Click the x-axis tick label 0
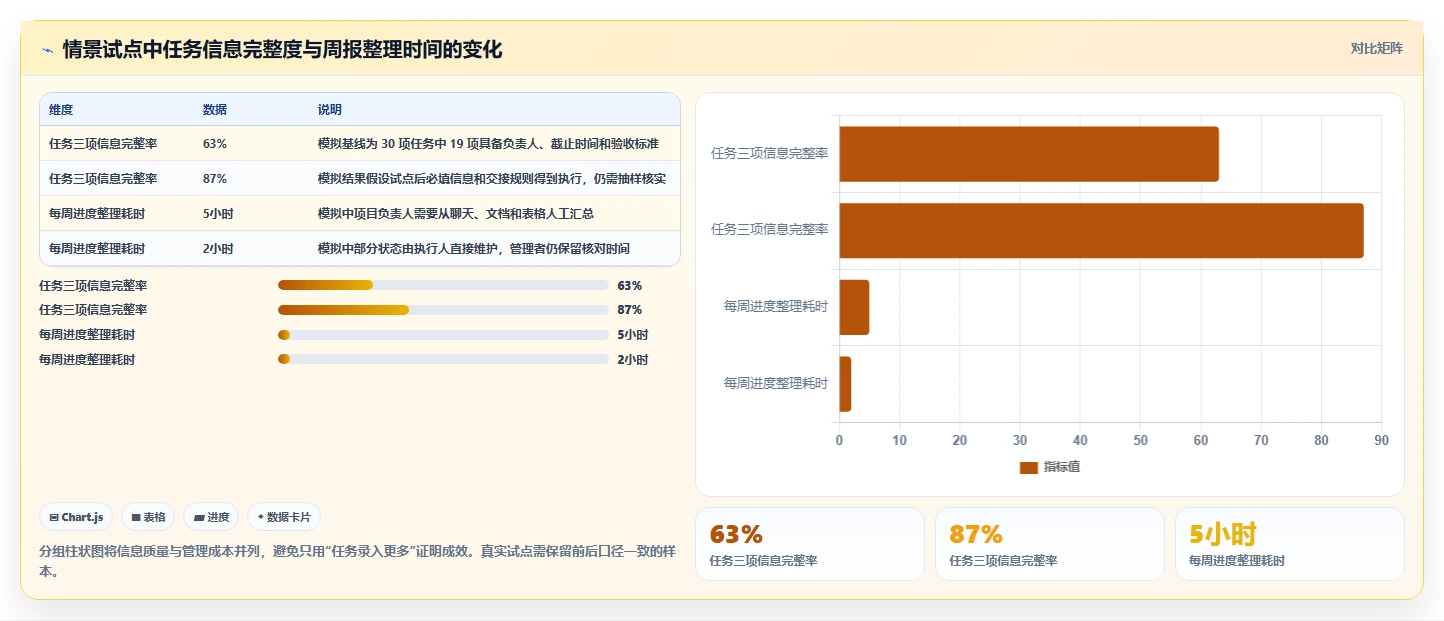 click(839, 440)
